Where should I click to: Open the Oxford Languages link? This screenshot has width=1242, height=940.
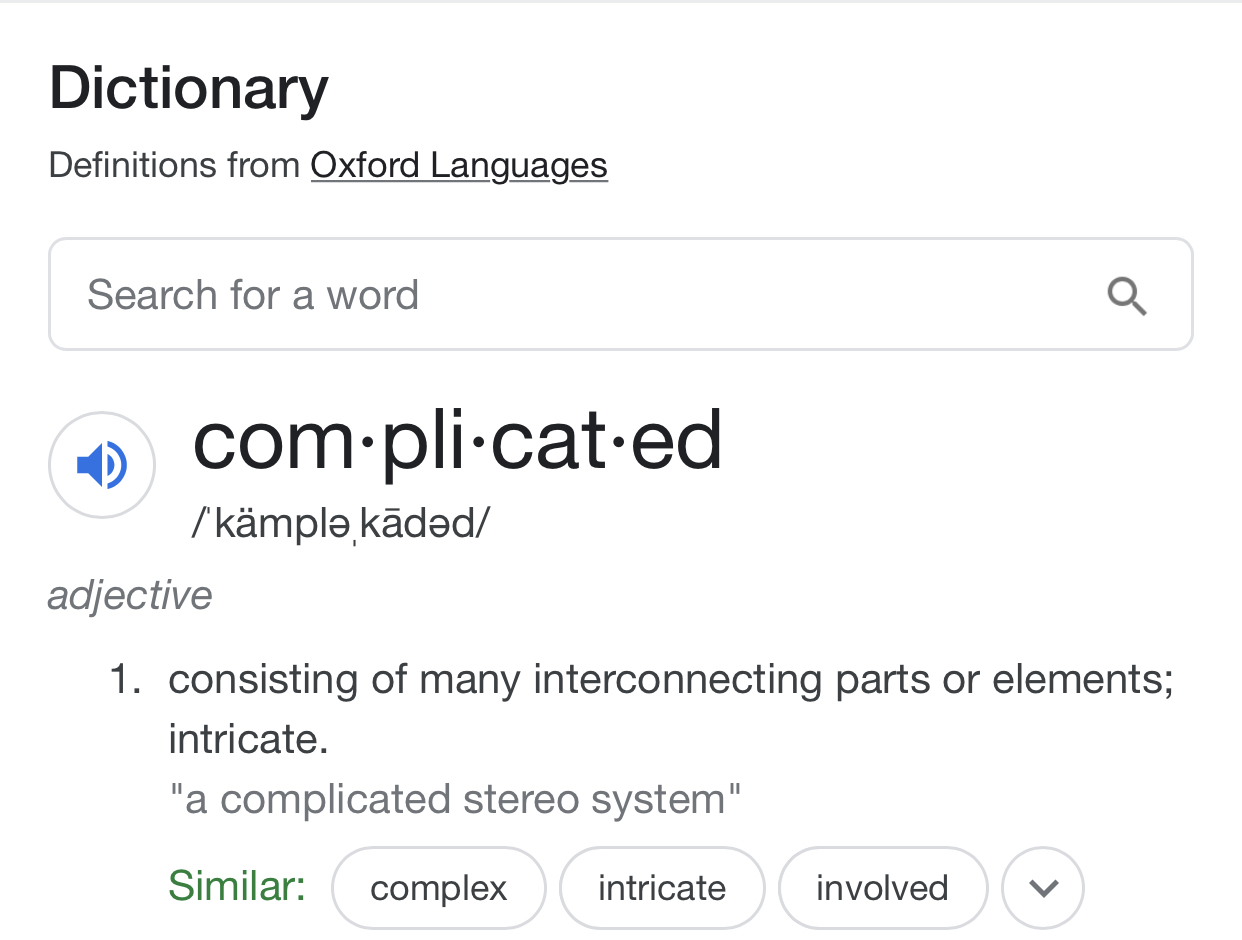[x=458, y=165]
